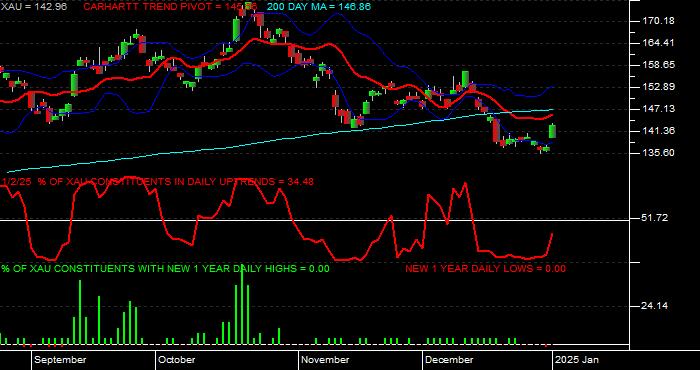Select the 2025 Jan time axis label

coord(577,360)
